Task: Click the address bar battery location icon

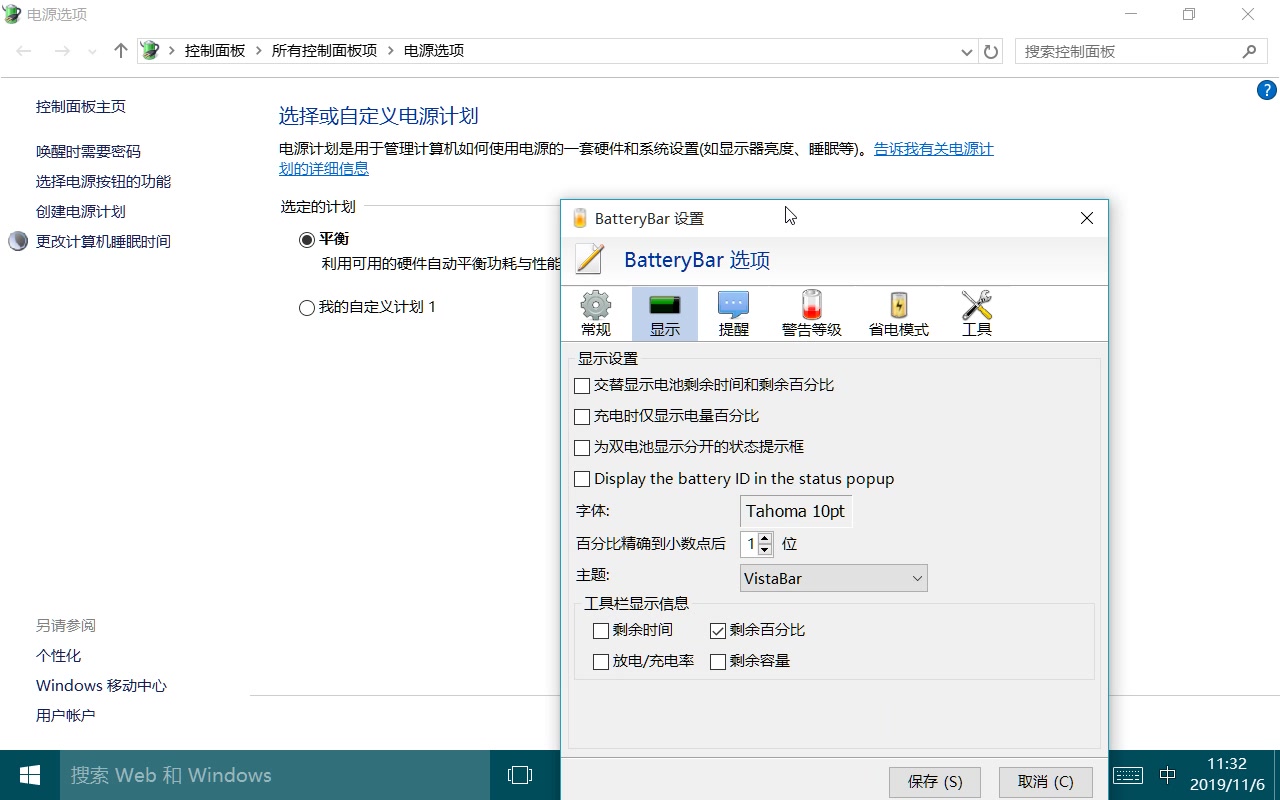Action: 151,51
